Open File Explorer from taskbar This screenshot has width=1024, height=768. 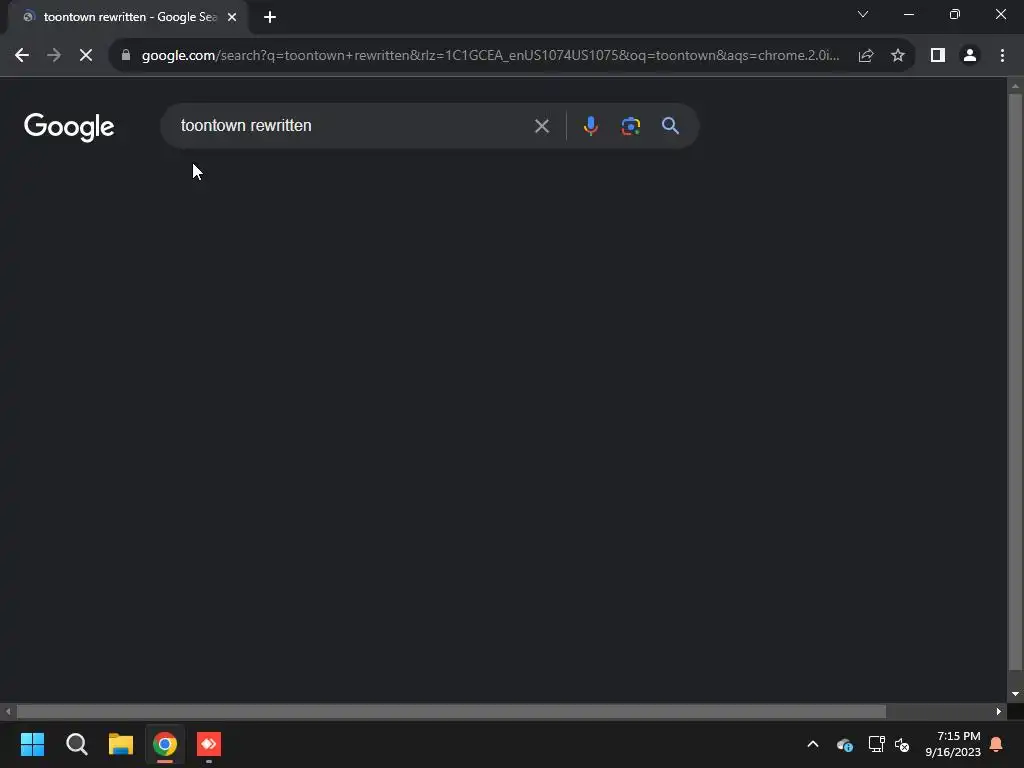tap(121, 744)
